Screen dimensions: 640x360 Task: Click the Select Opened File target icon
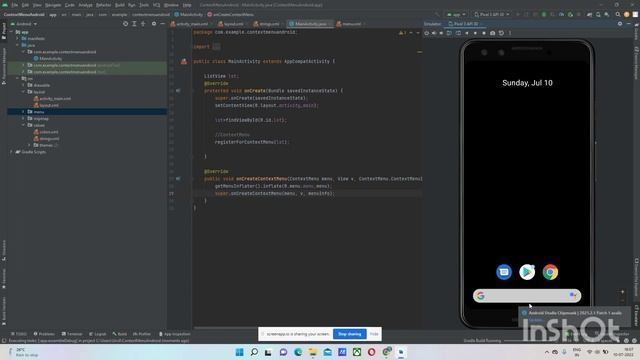(125, 24)
